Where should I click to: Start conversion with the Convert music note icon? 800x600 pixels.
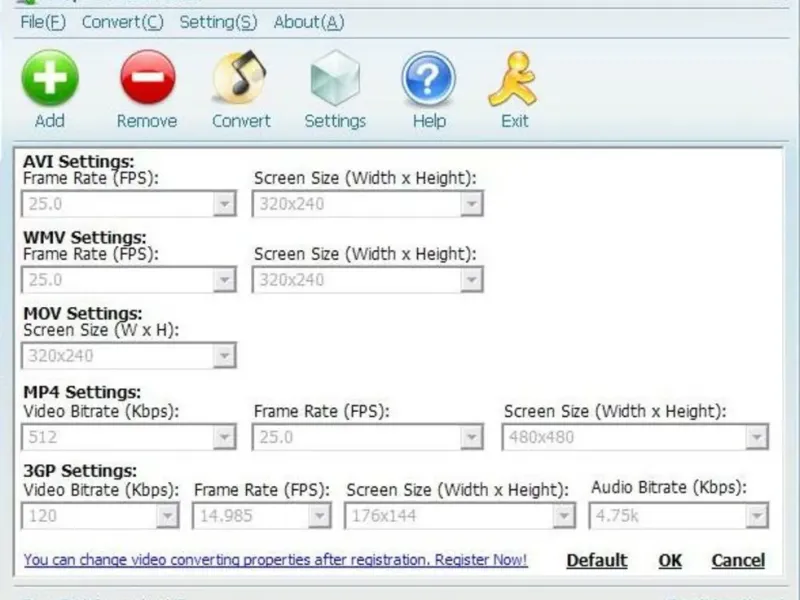tap(240, 77)
